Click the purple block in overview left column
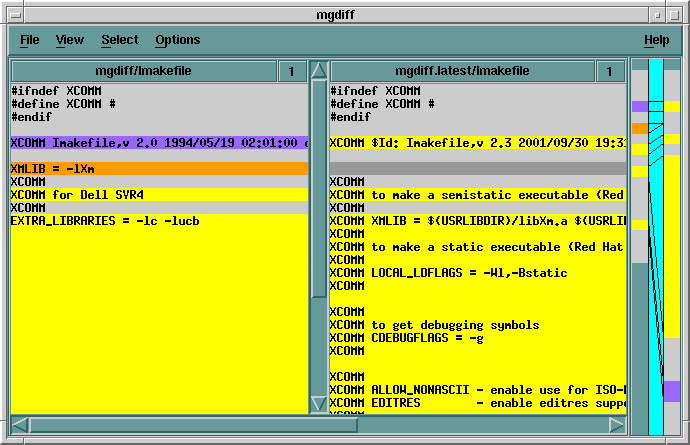Viewport: 690px width, 445px height. pyautogui.click(x=640, y=106)
